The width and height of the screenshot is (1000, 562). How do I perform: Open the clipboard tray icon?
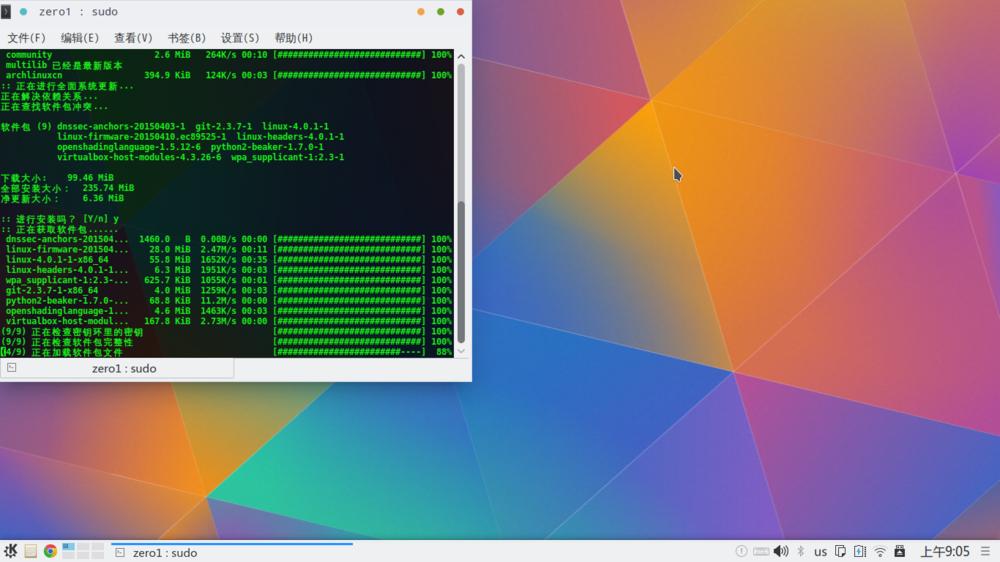841,551
